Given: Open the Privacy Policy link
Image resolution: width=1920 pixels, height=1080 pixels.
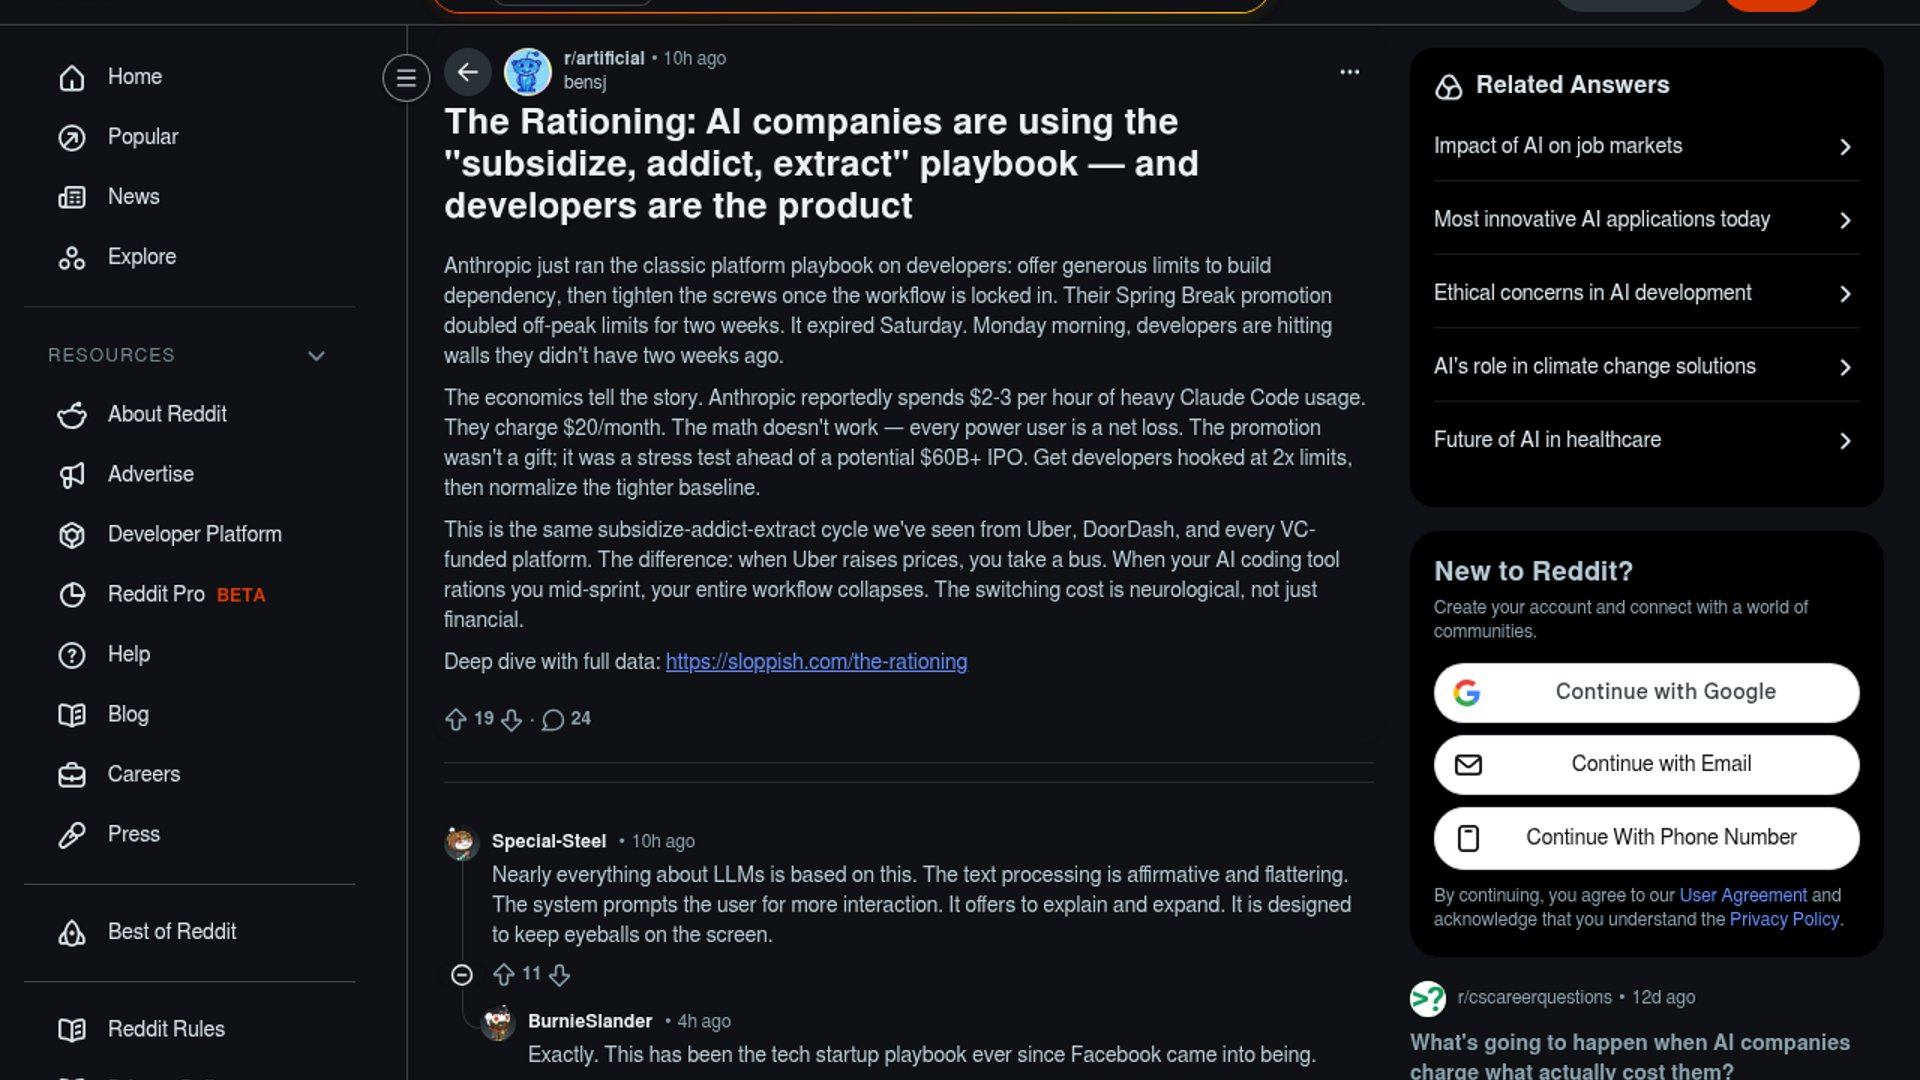Looking at the screenshot, I should click(1784, 920).
